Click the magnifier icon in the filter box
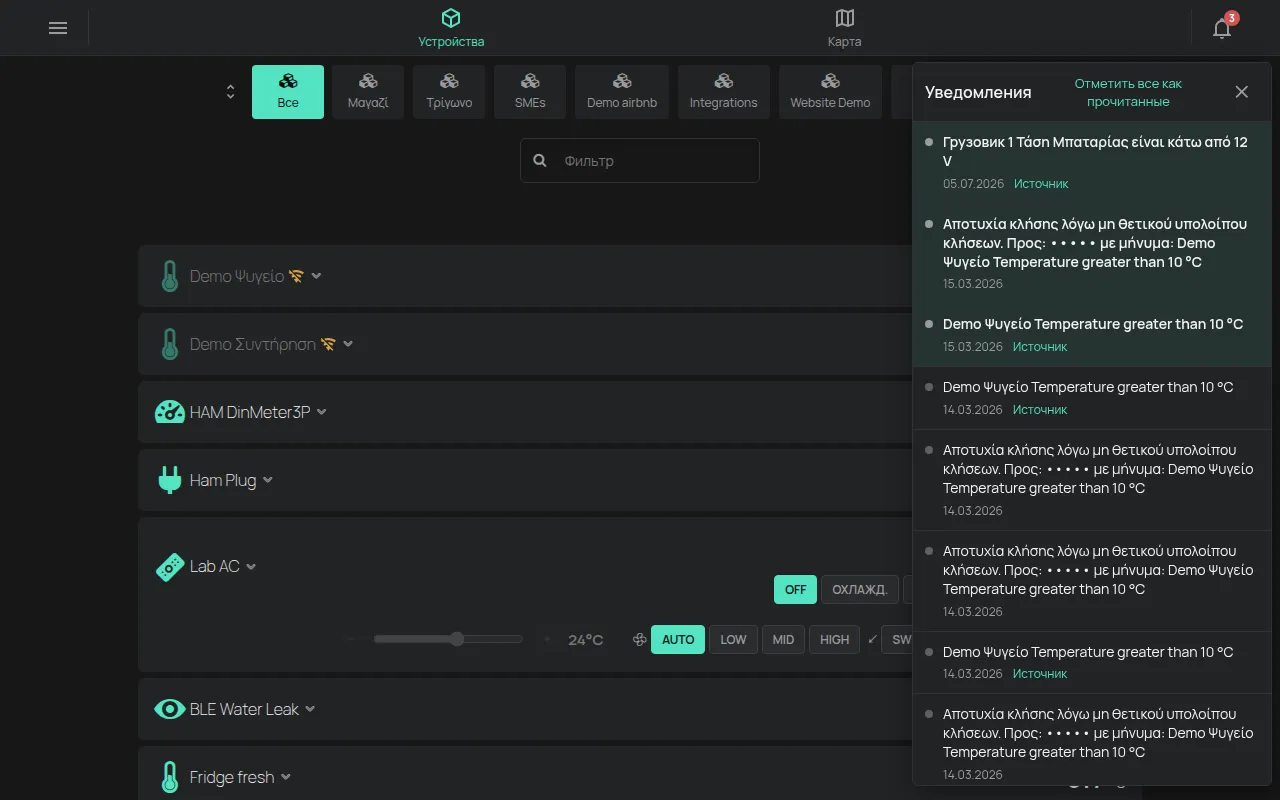The image size is (1280, 800). (x=540, y=160)
